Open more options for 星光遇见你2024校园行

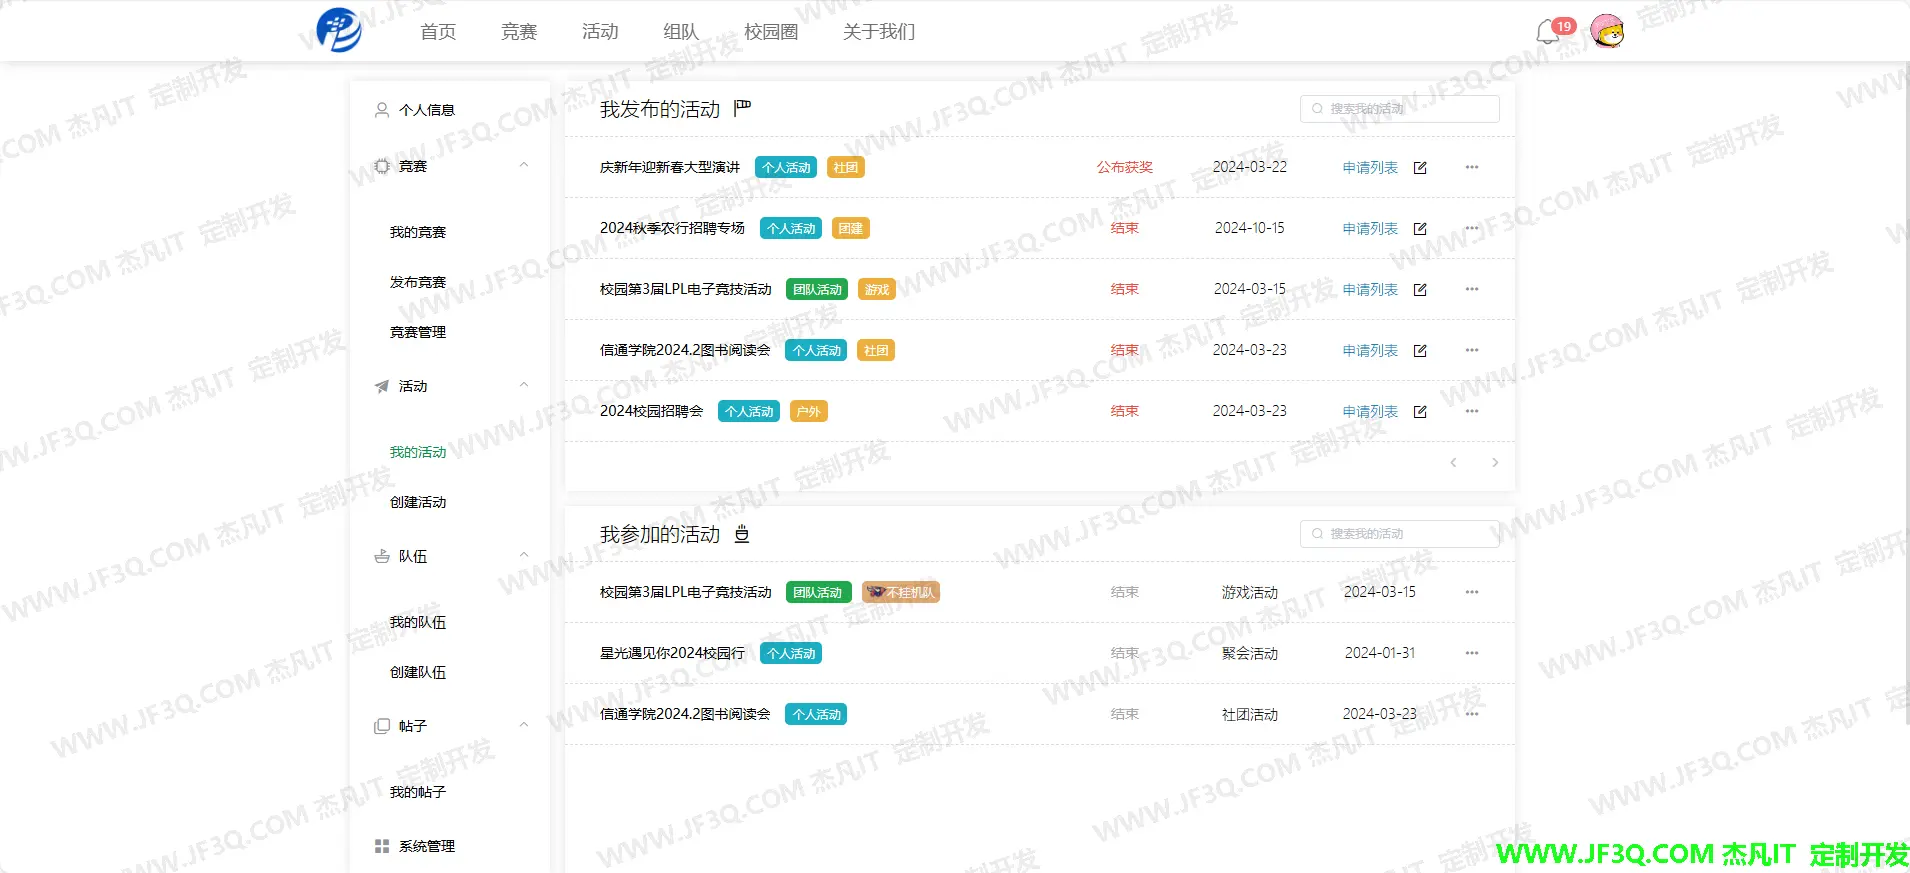[x=1472, y=653]
